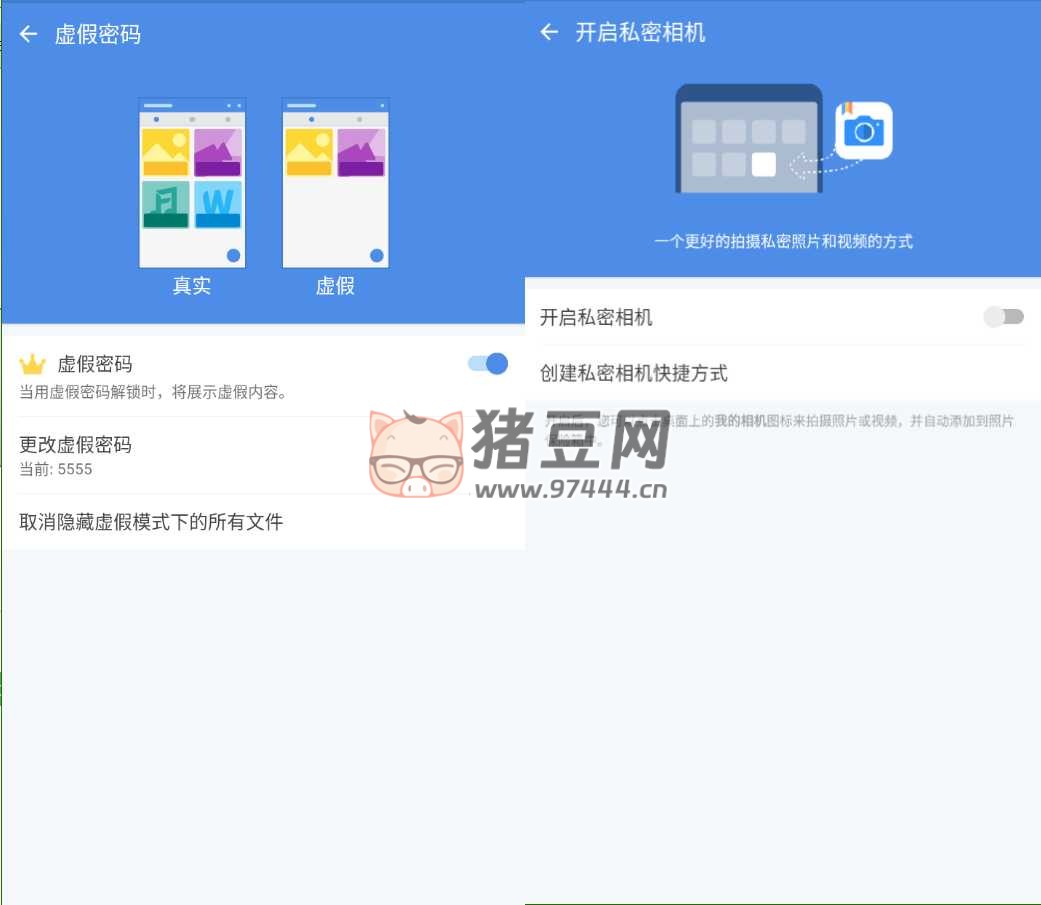Tap the blue camera icon in illustration

[864, 131]
